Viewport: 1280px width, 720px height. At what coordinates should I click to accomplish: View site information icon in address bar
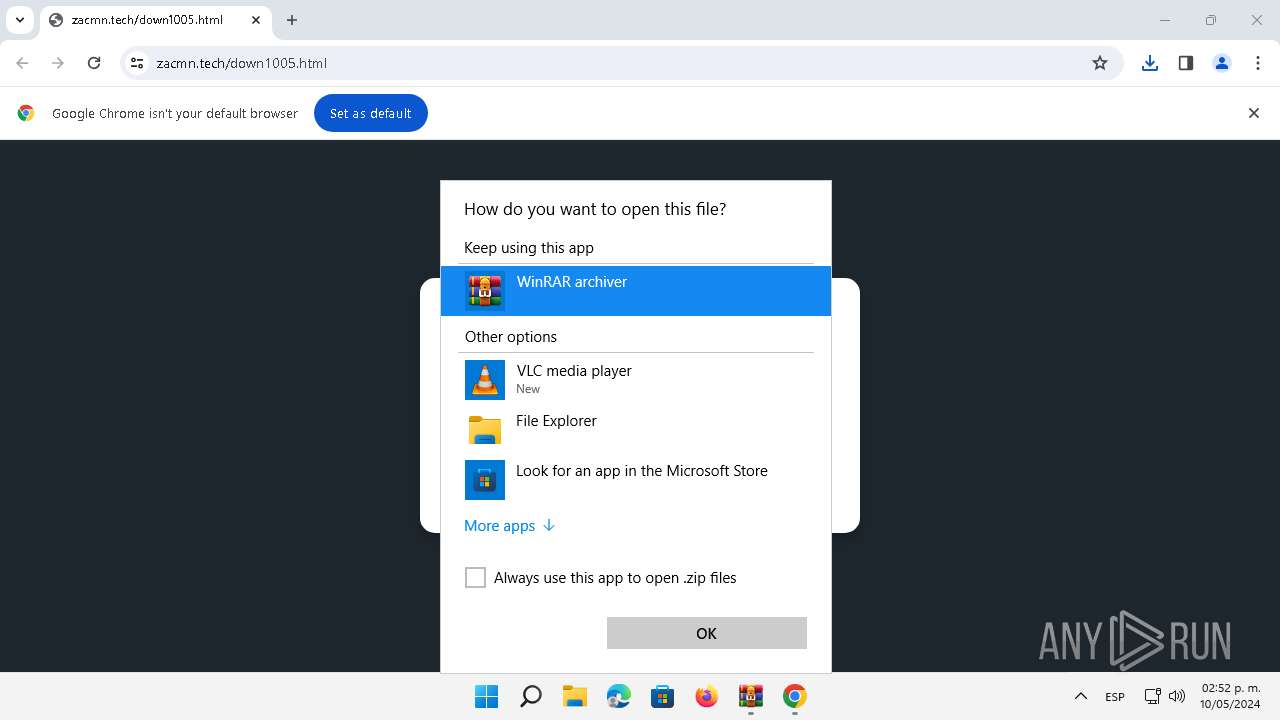click(138, 63)
